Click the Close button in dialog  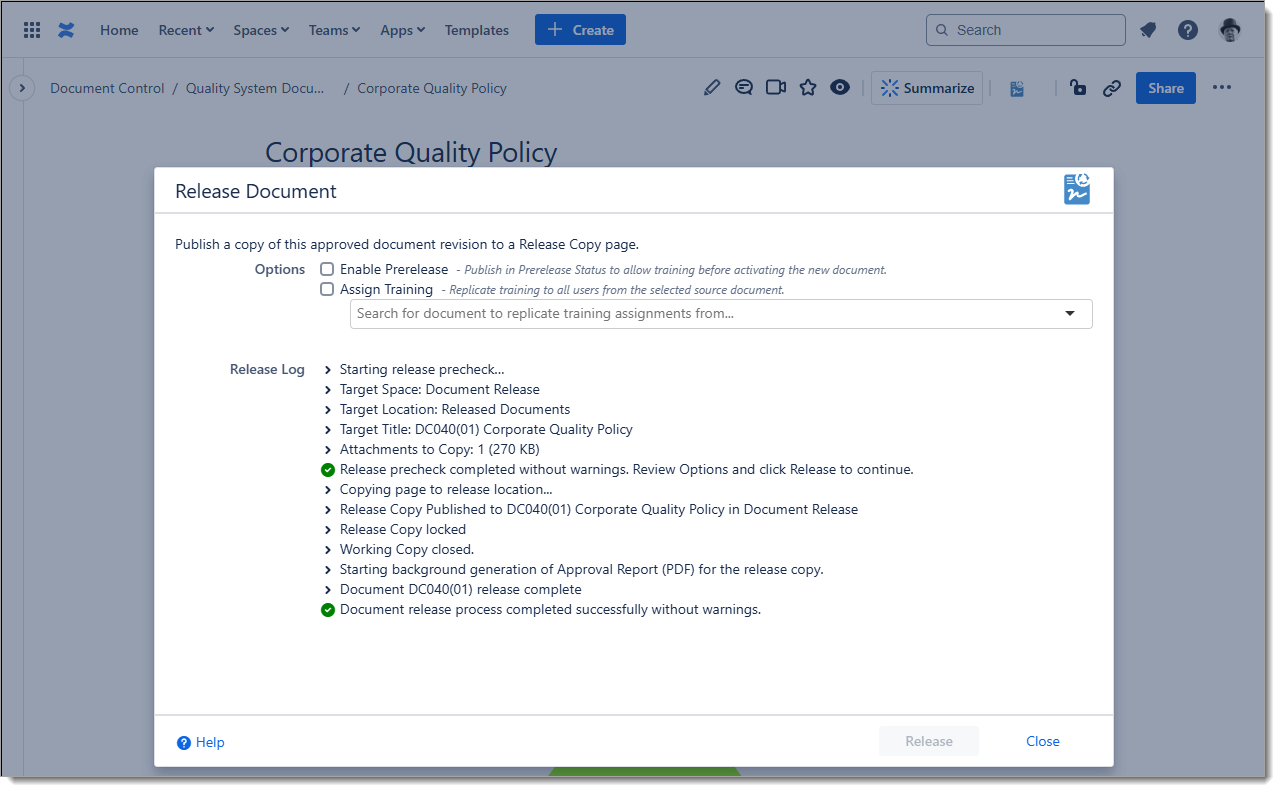click(1042, 741)
